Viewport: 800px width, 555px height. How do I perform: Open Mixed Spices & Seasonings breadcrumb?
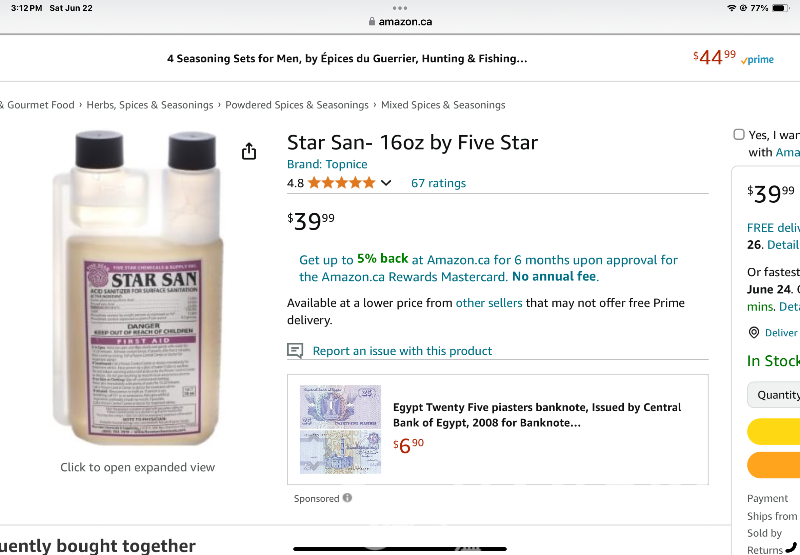tap(443, 105)
